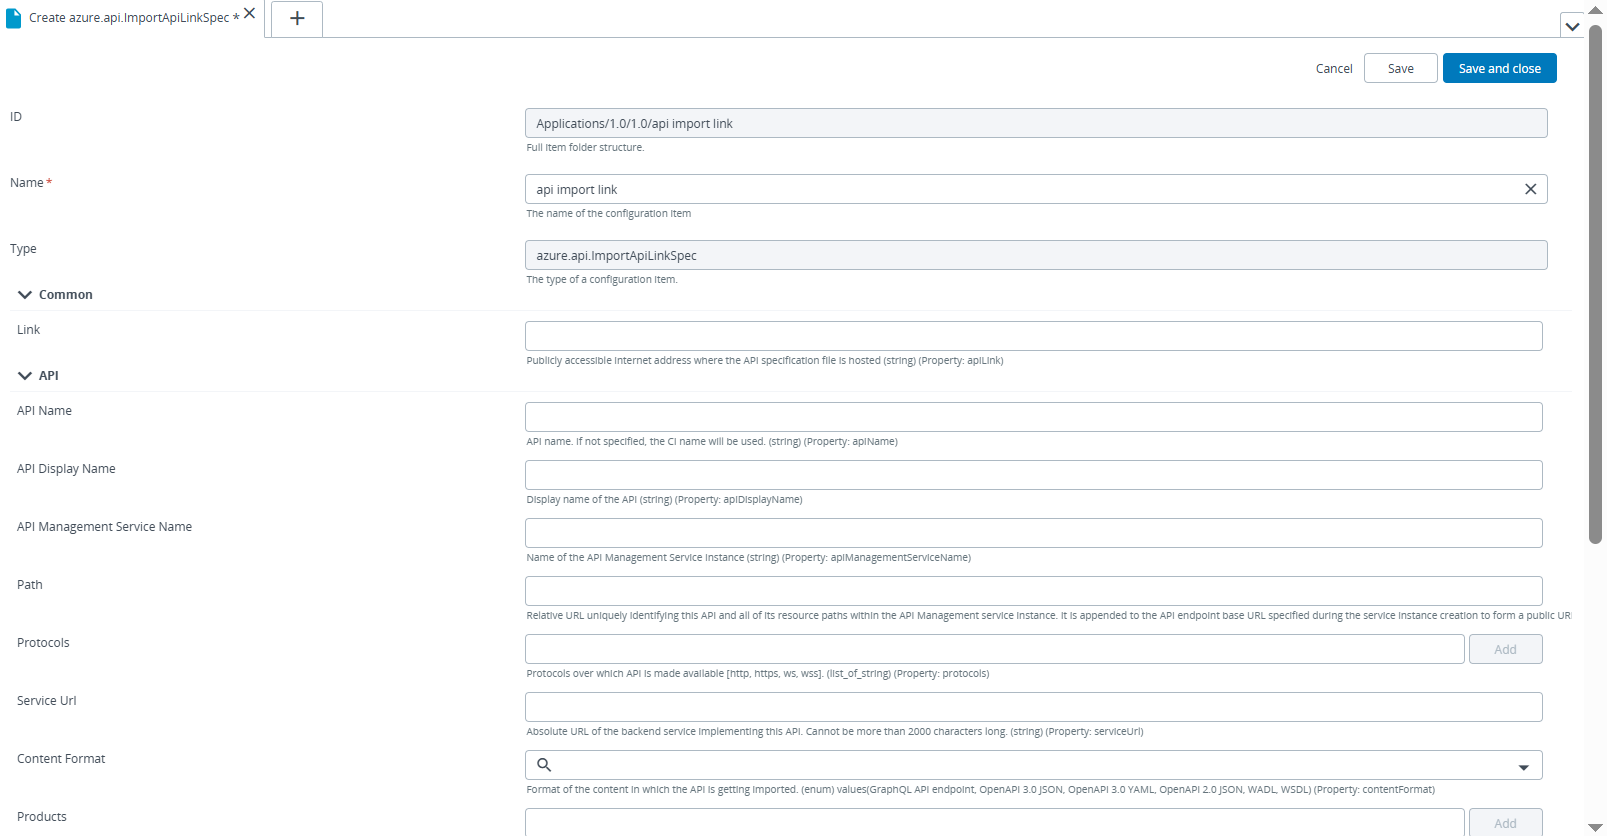The width and height of the screenshot is (1607, 836).
Task: Click the file icon on the tab
Action: (x=13, y=18)
